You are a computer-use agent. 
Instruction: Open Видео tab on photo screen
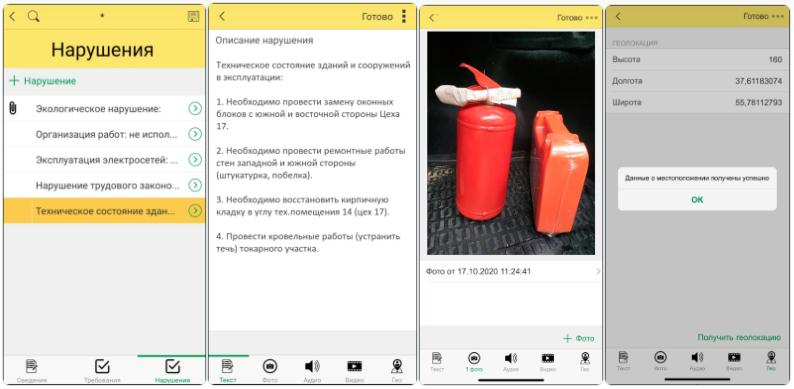548,362
